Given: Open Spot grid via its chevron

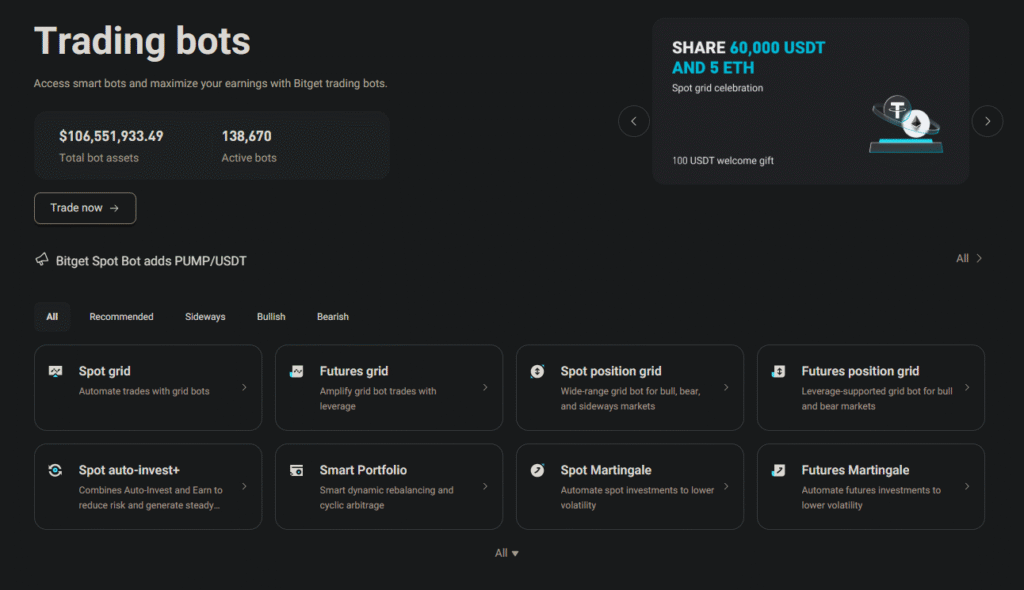Looking at the screenshot, I should (x=244, y=387).
